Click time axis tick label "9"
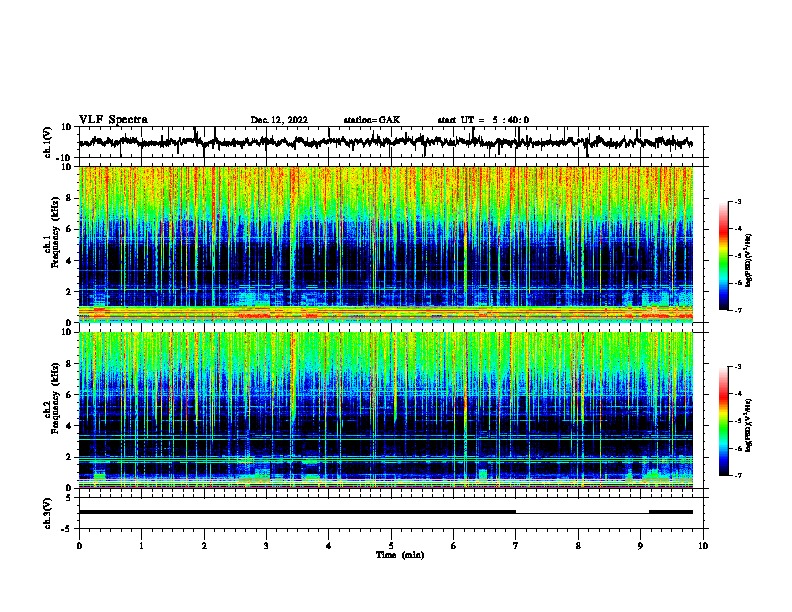 [640, 546]
